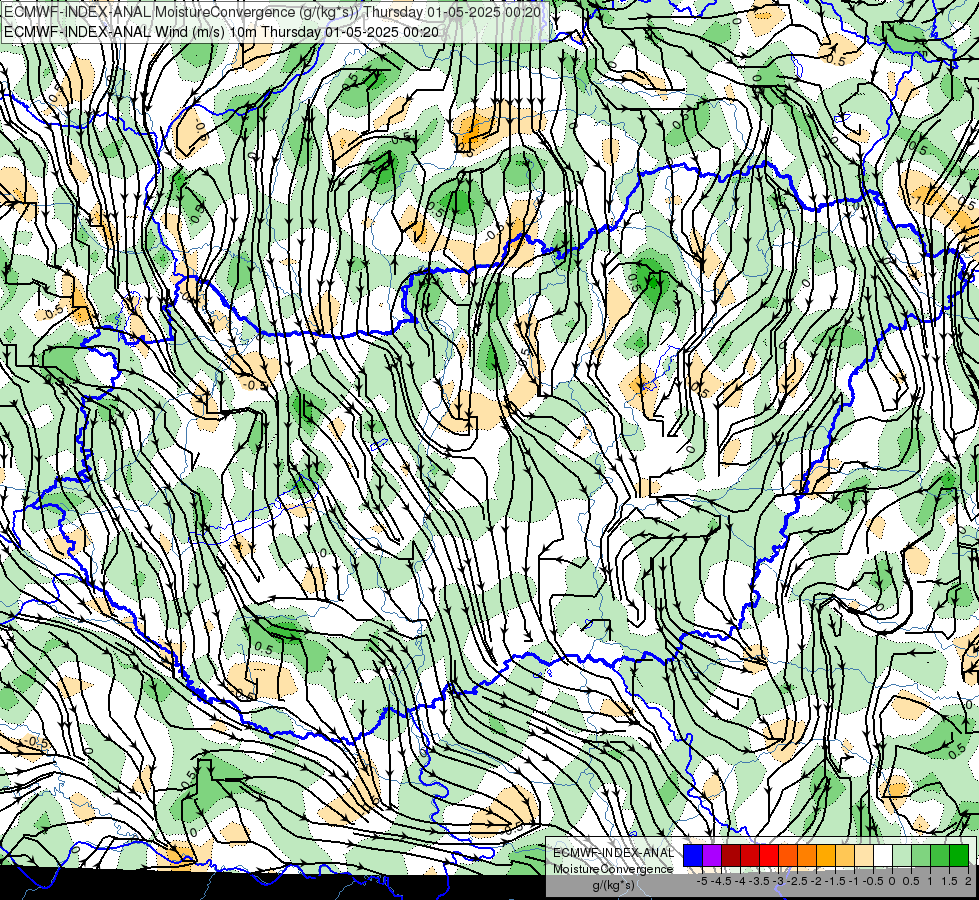Click the "-5" legend tick label
This screenshot has width=979, height=900.
coord(702,881)
